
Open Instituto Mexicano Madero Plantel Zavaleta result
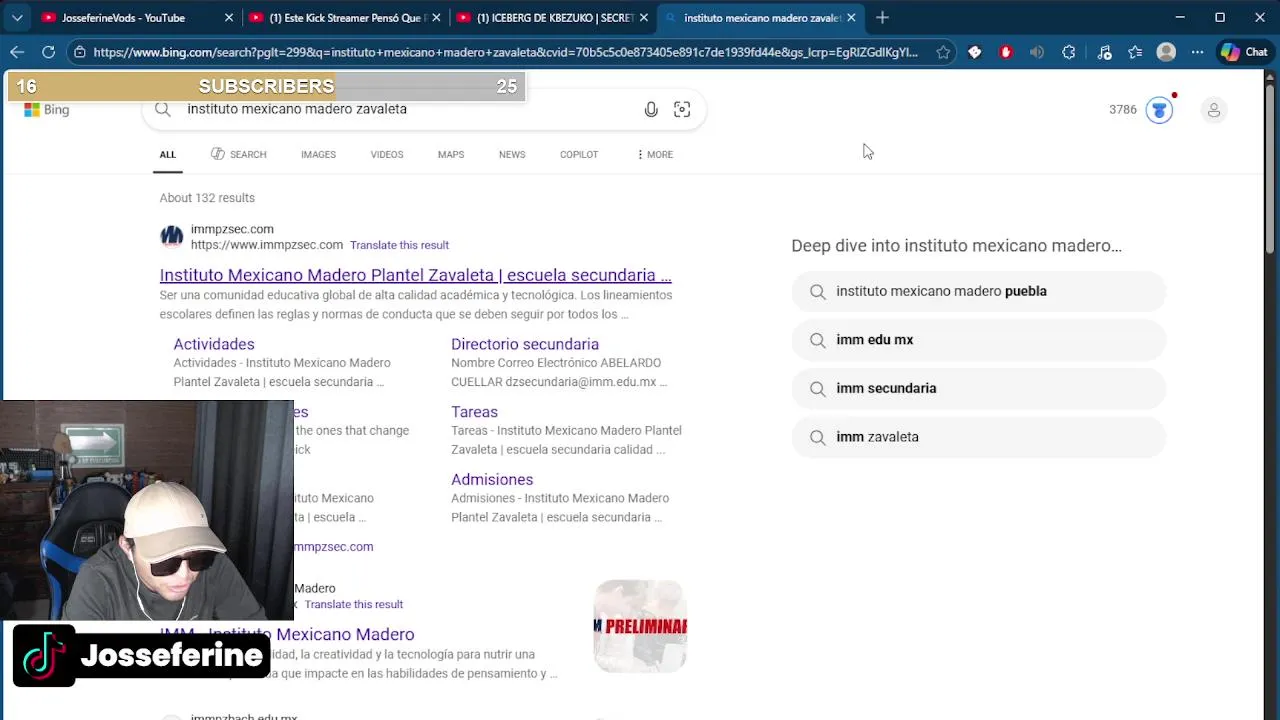pos(415,275)
